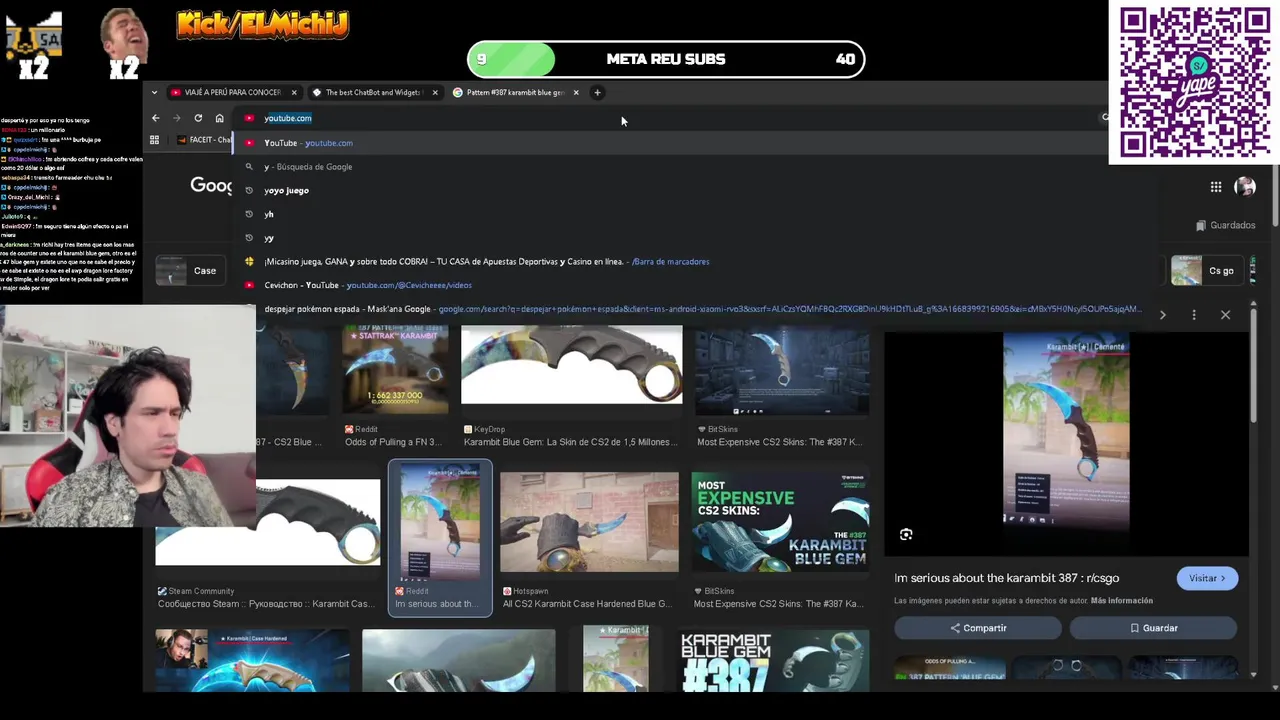Screen dimensions: 1280x720
Task: Open Steam Community karambit result
Action: 268,522
